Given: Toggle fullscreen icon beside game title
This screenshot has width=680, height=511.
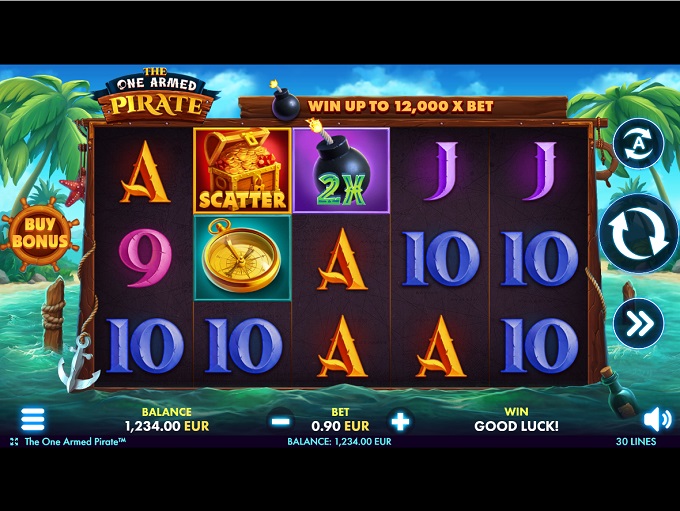Looking at the screenshot, I should pyautogui.click(x=14, y=442).
